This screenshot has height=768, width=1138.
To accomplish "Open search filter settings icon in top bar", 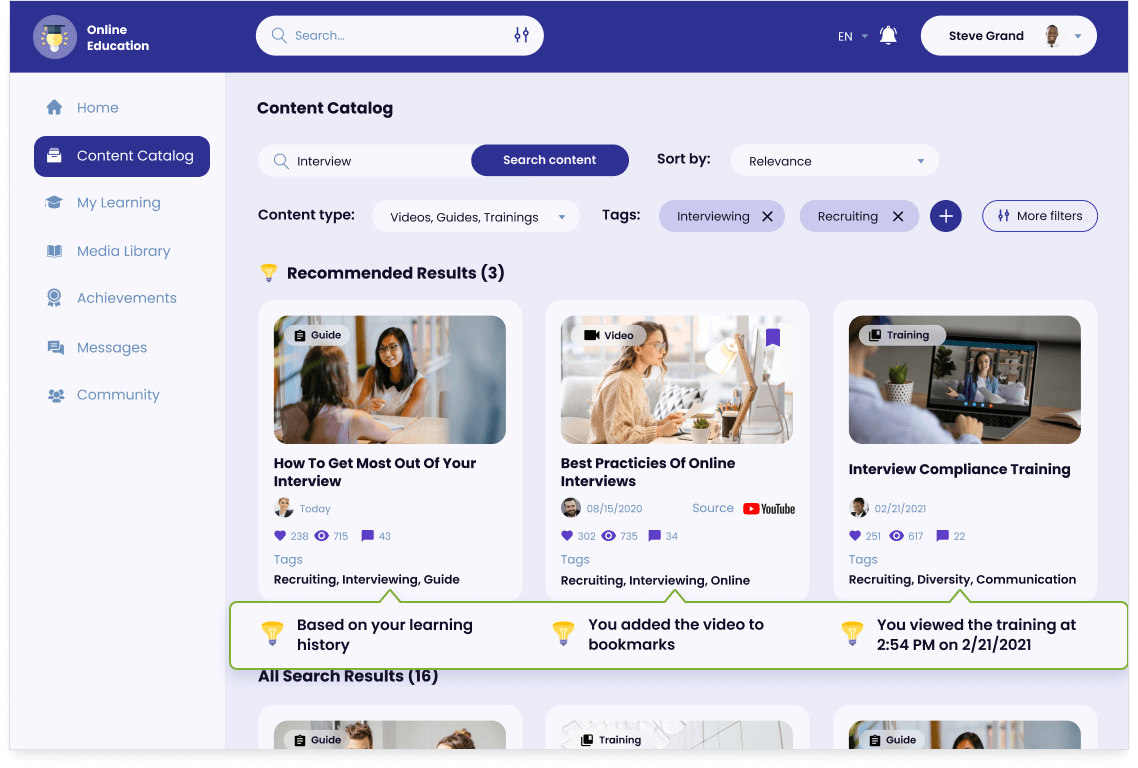I will point(521,35).
